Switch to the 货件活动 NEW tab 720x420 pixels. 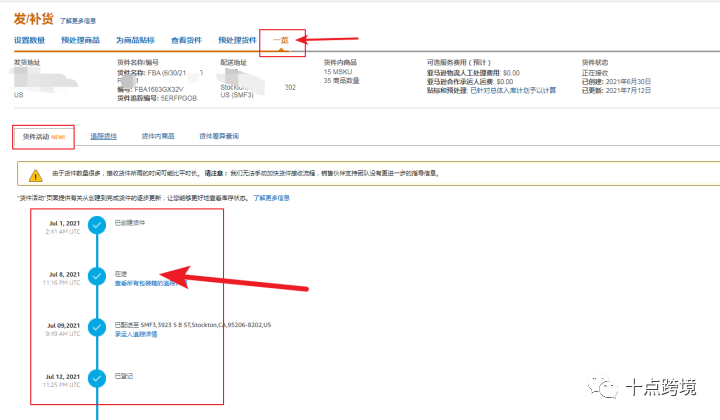[44, 137]
